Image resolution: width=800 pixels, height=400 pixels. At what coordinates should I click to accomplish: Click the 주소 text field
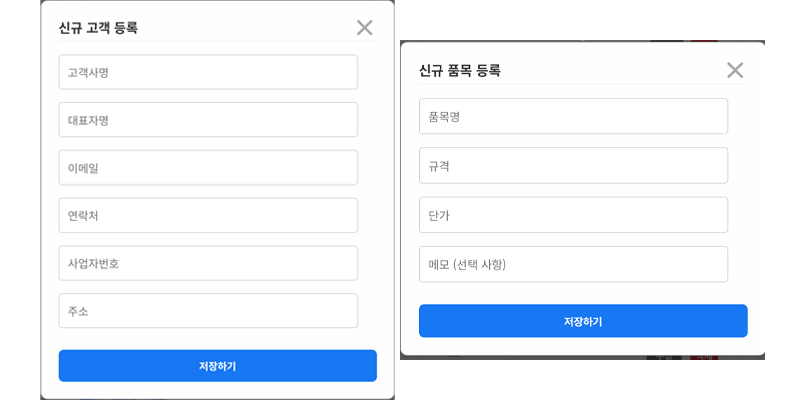pyautogui.click(x=208, y=311)
